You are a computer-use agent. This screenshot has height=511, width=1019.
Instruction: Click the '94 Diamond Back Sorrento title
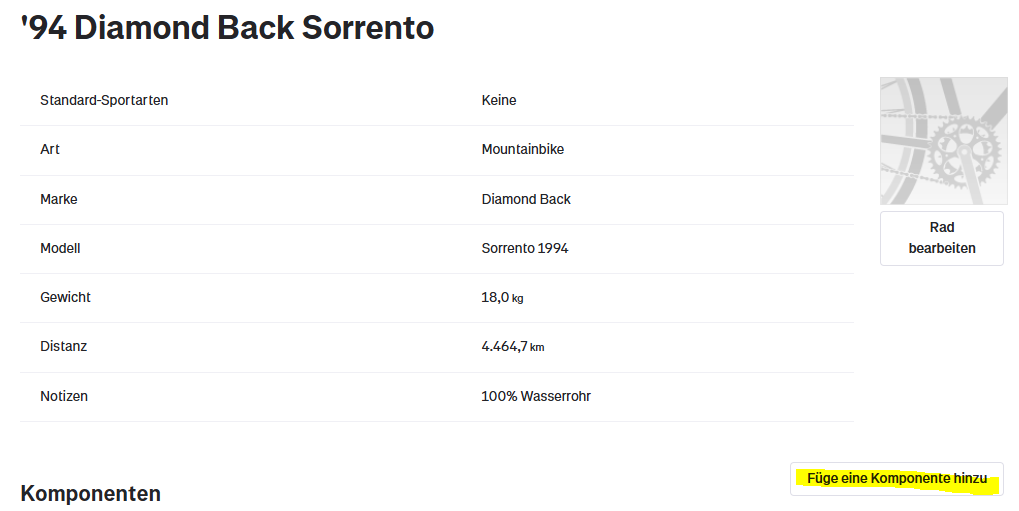click(x=228, y=28)
